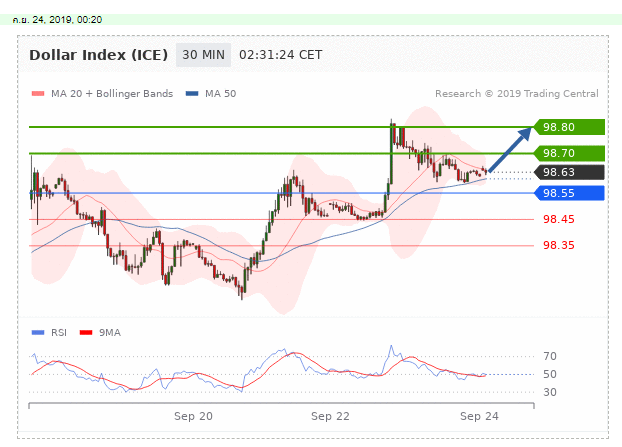Viewport: 622px width, 447px height.
Task: Click the MA 50 legend label
Action: click(221, 94)
